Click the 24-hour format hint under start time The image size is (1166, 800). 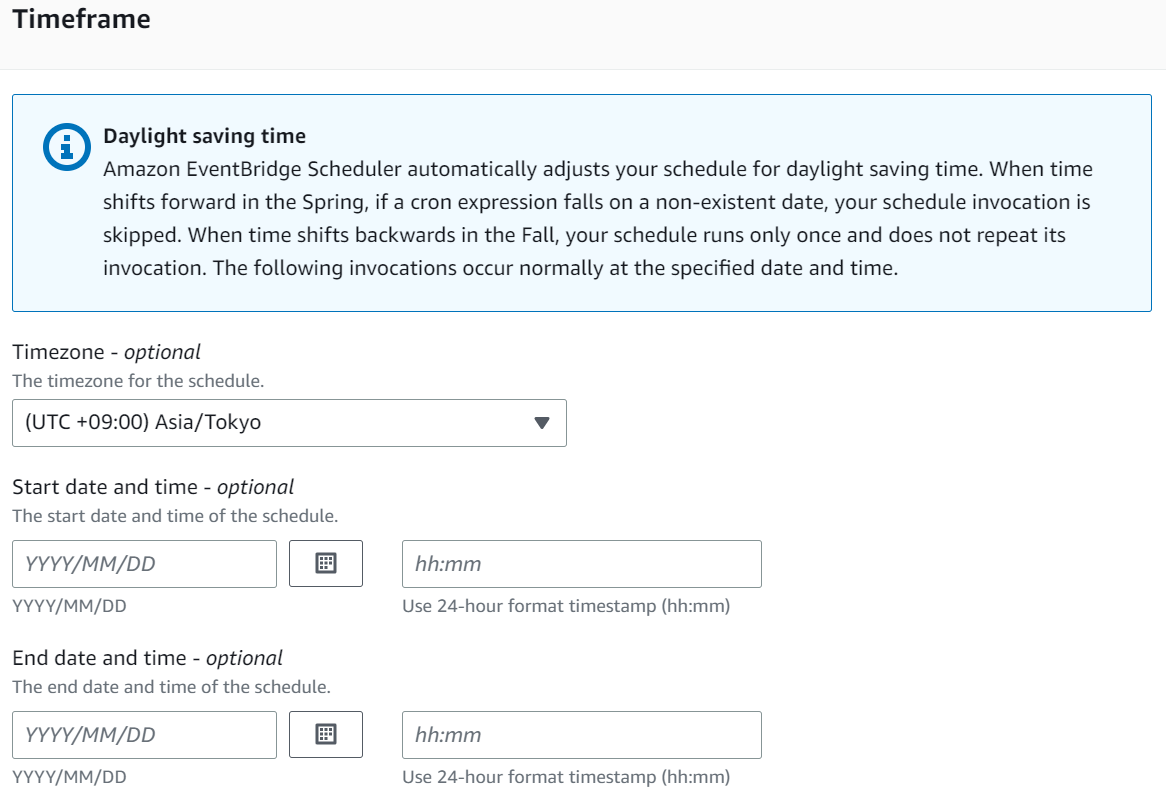click(565, 606)
